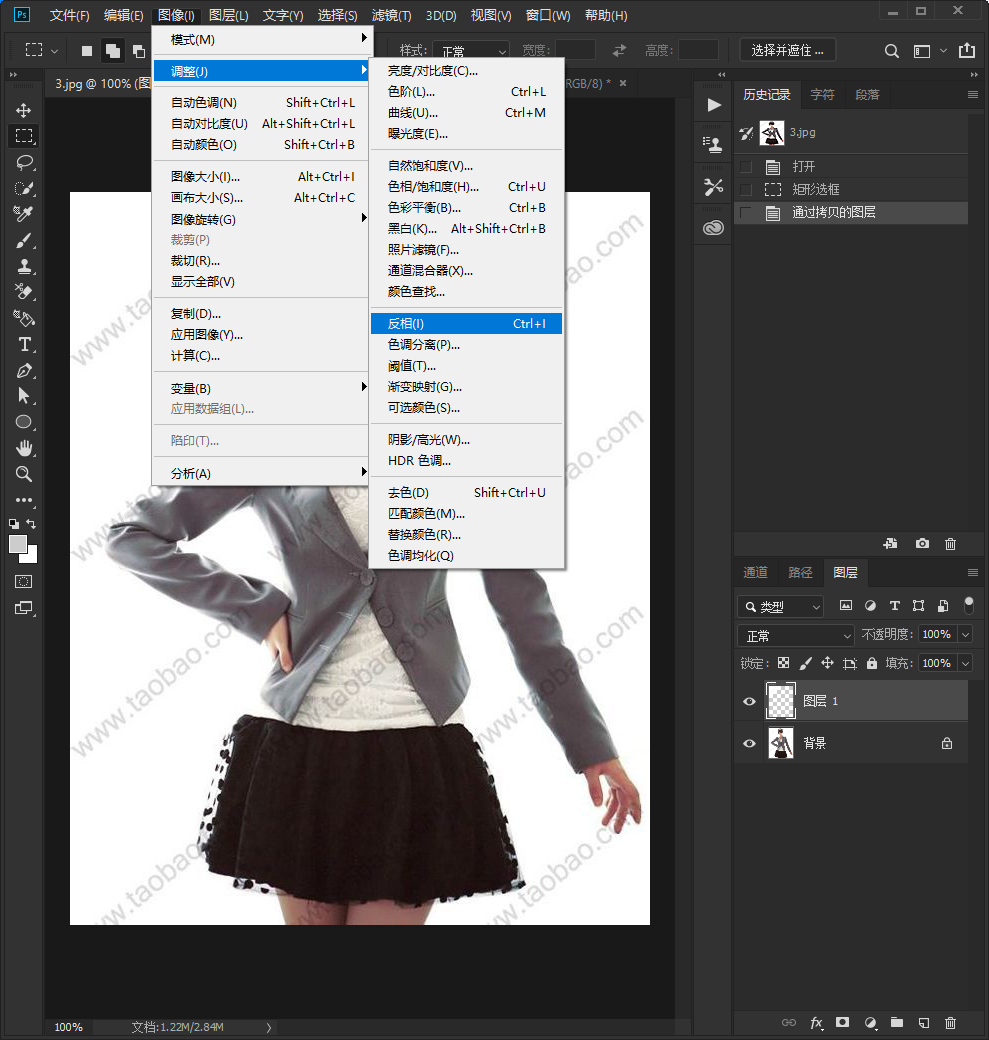989x1040 pixels.
Task: Open the search magnifier in options bar
Action: coord(891,51)
